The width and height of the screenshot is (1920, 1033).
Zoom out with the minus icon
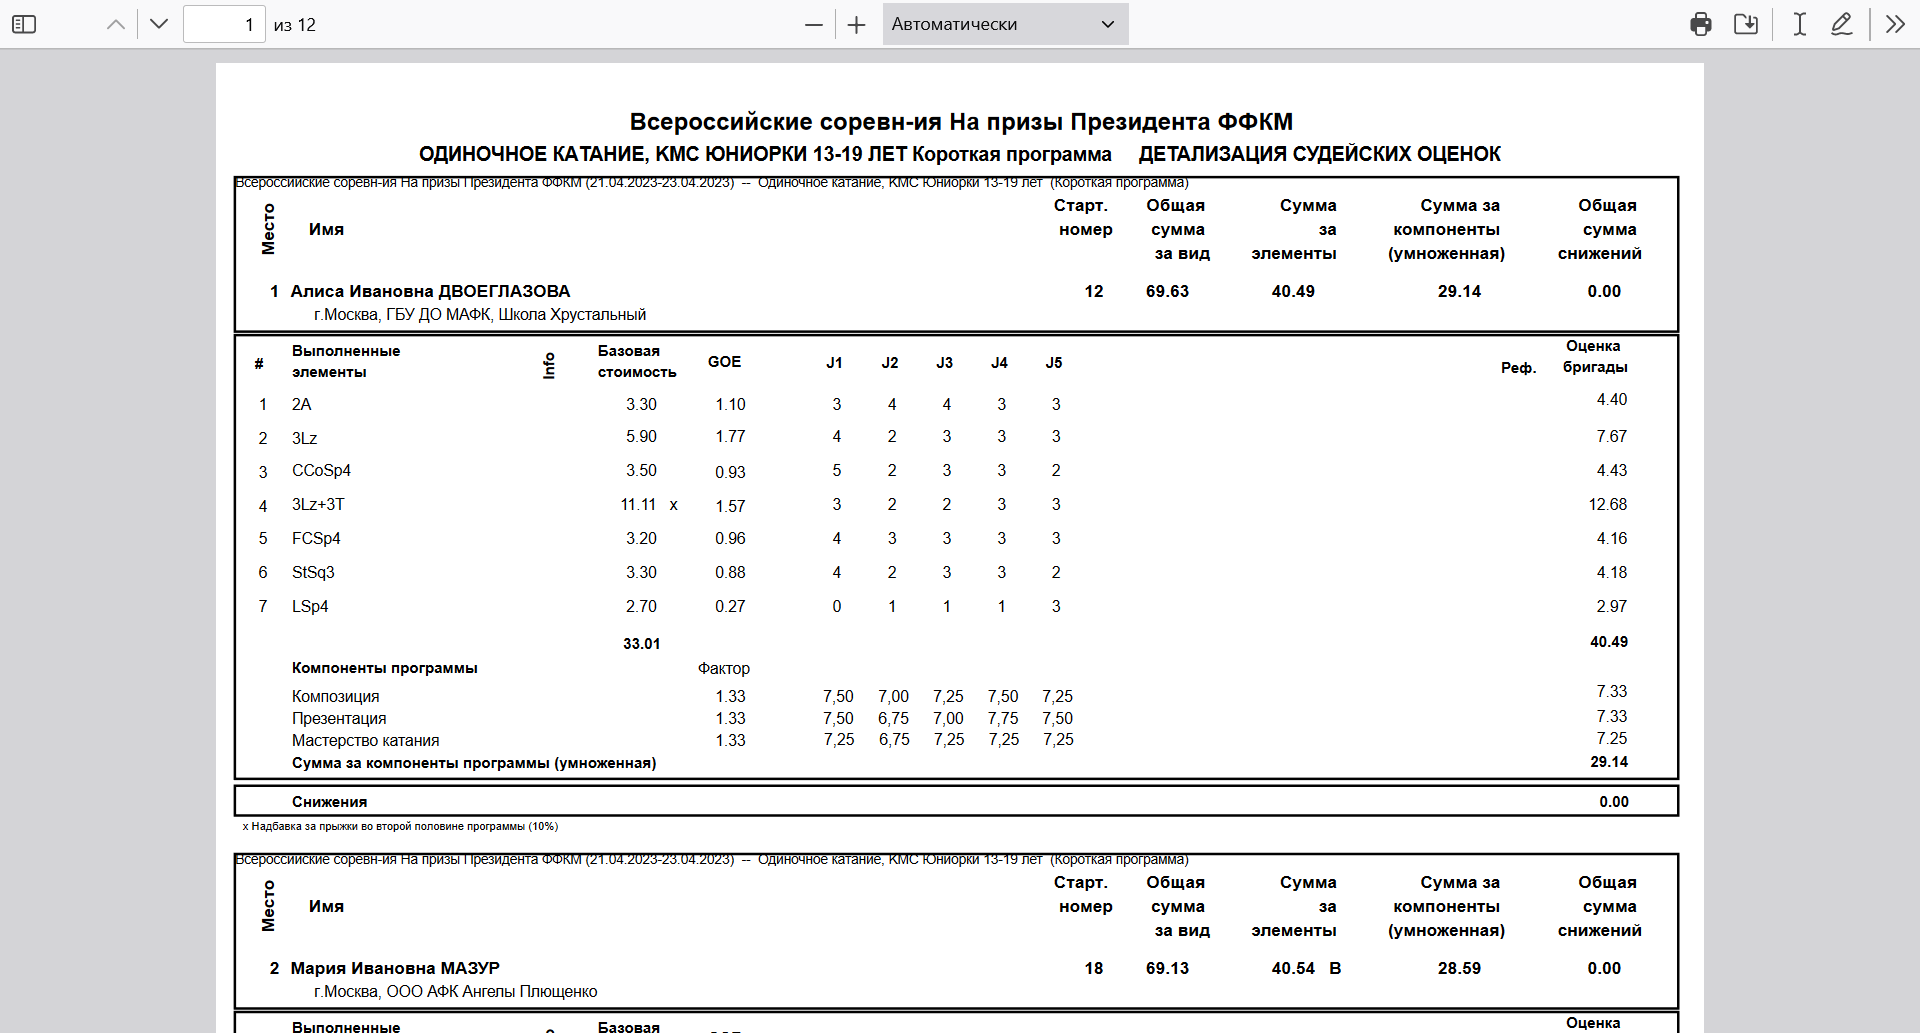pyautogui.click(x=814, y=24)
